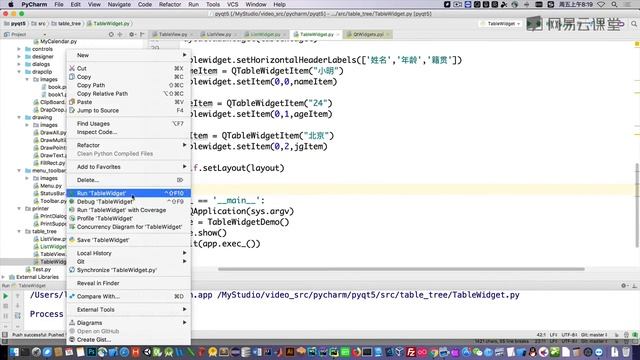The width and height of the screenshot is (640, 360).
Task: Click the Run panel settings gear
Action: tap(624, 286)
